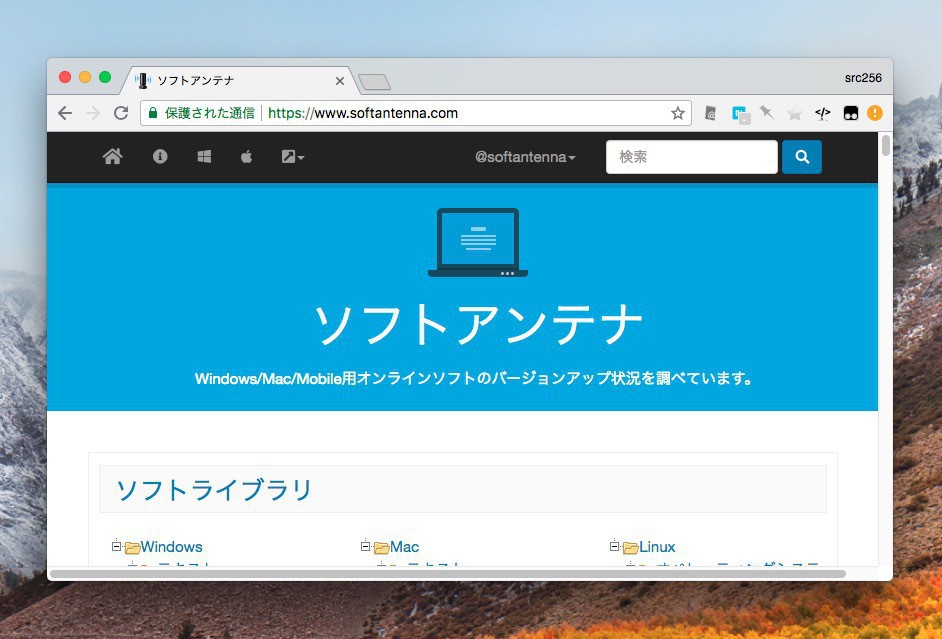Click the horizontal scrollbar at window bottom
This screenshot has height=639, width=942.
click(x=448, y=574)
